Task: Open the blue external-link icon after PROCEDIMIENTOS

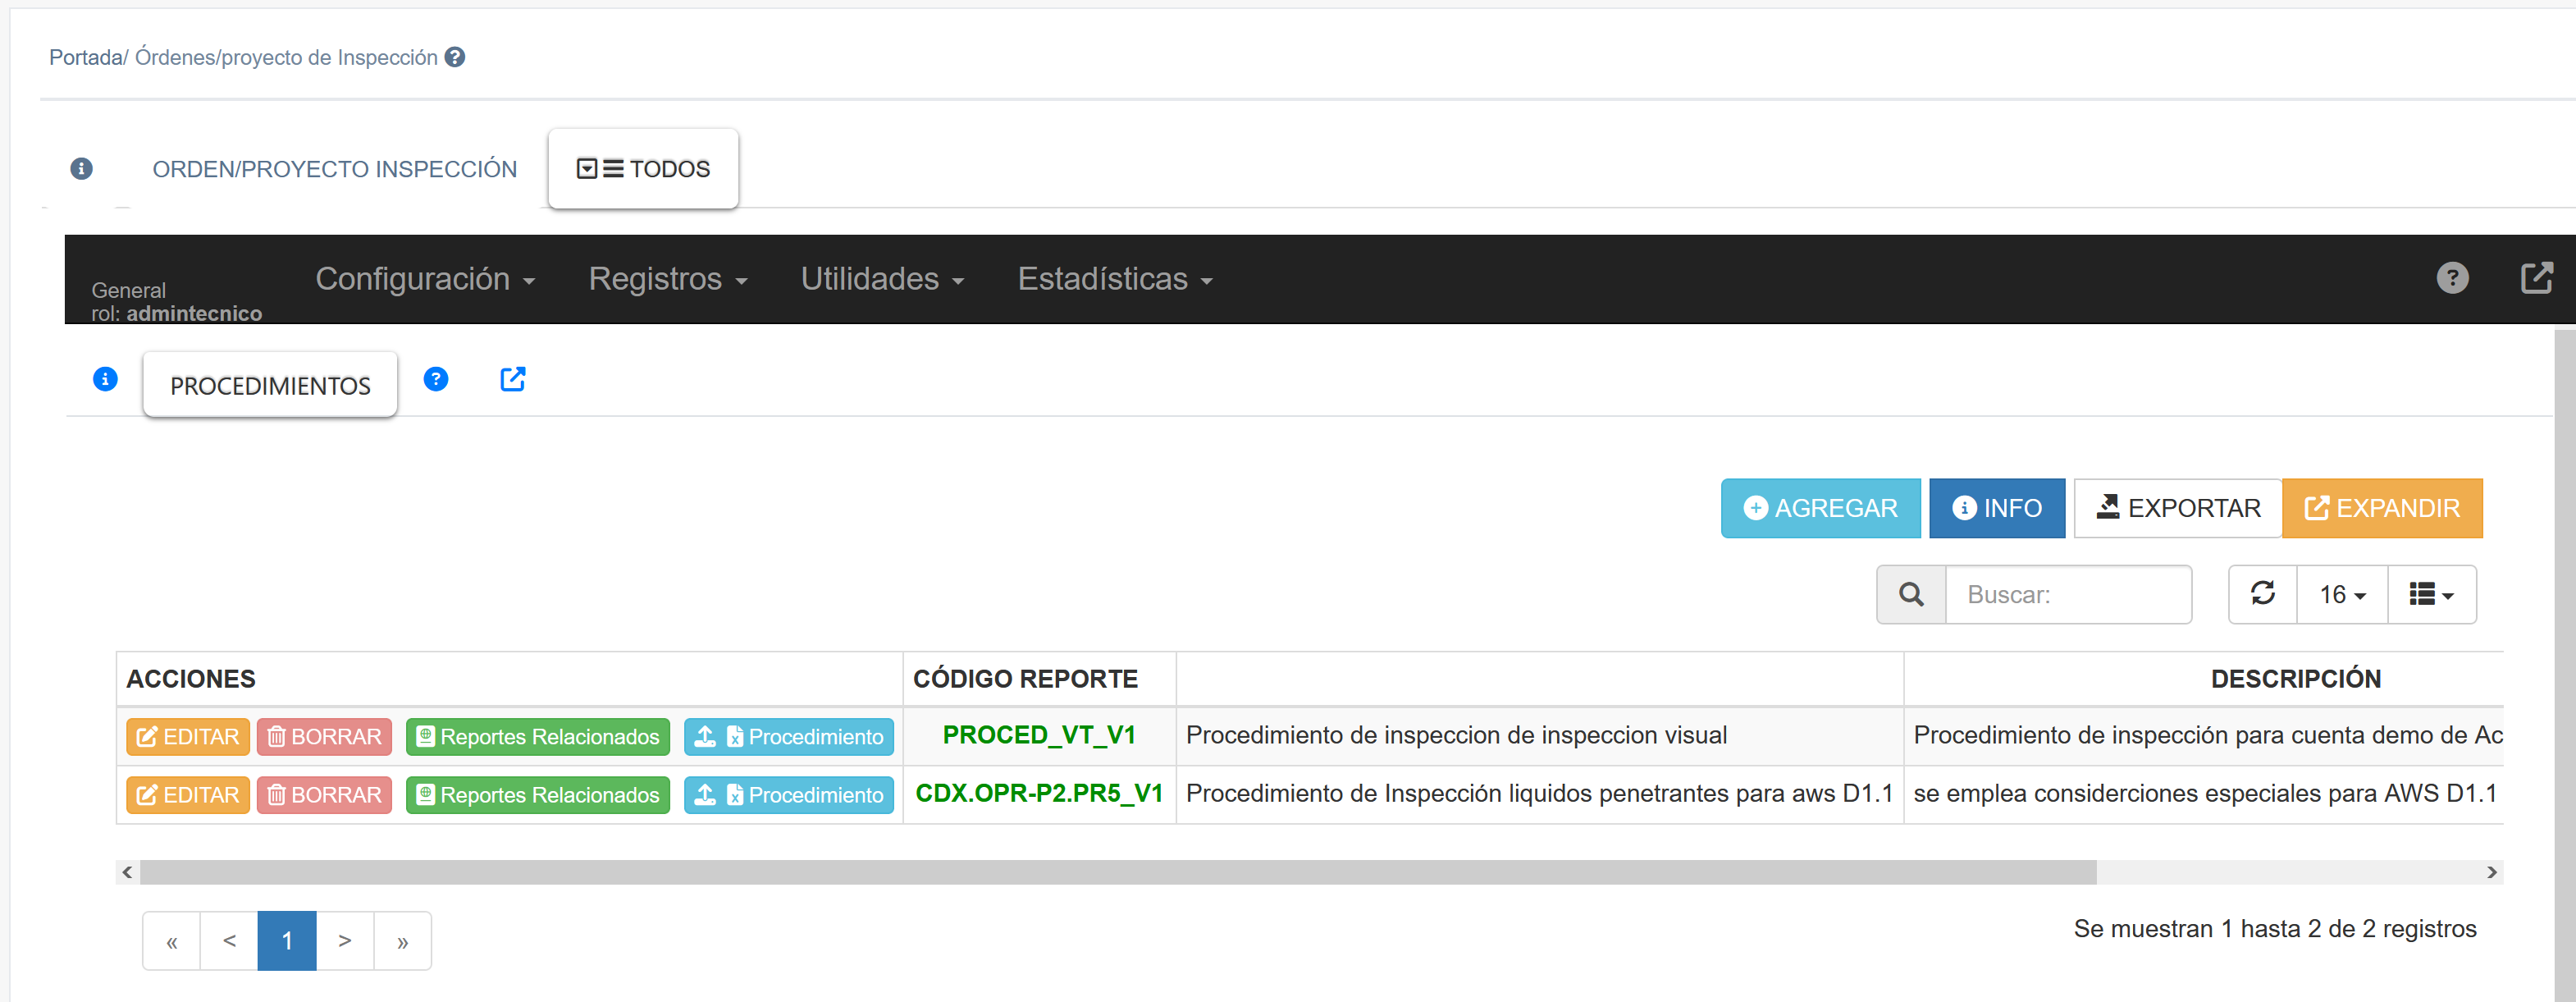Action: (513, 379)
